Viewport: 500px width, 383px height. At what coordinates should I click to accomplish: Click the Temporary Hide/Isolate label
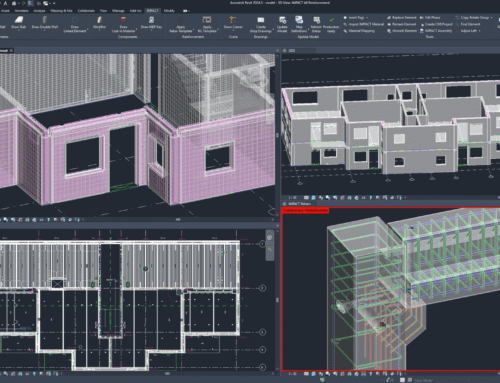pyautogui.click(x=306, y=210)
